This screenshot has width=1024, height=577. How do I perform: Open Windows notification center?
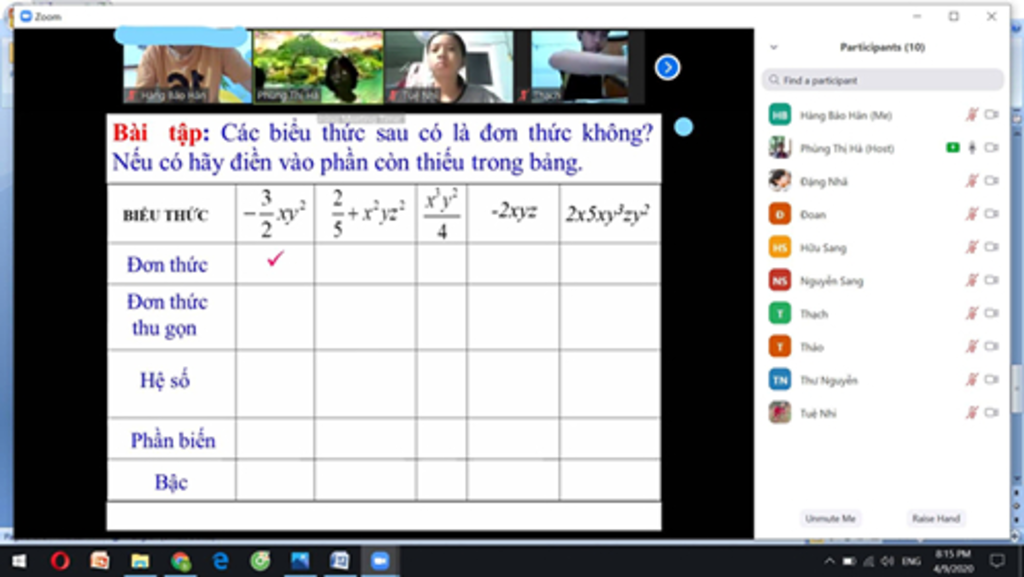997,561
